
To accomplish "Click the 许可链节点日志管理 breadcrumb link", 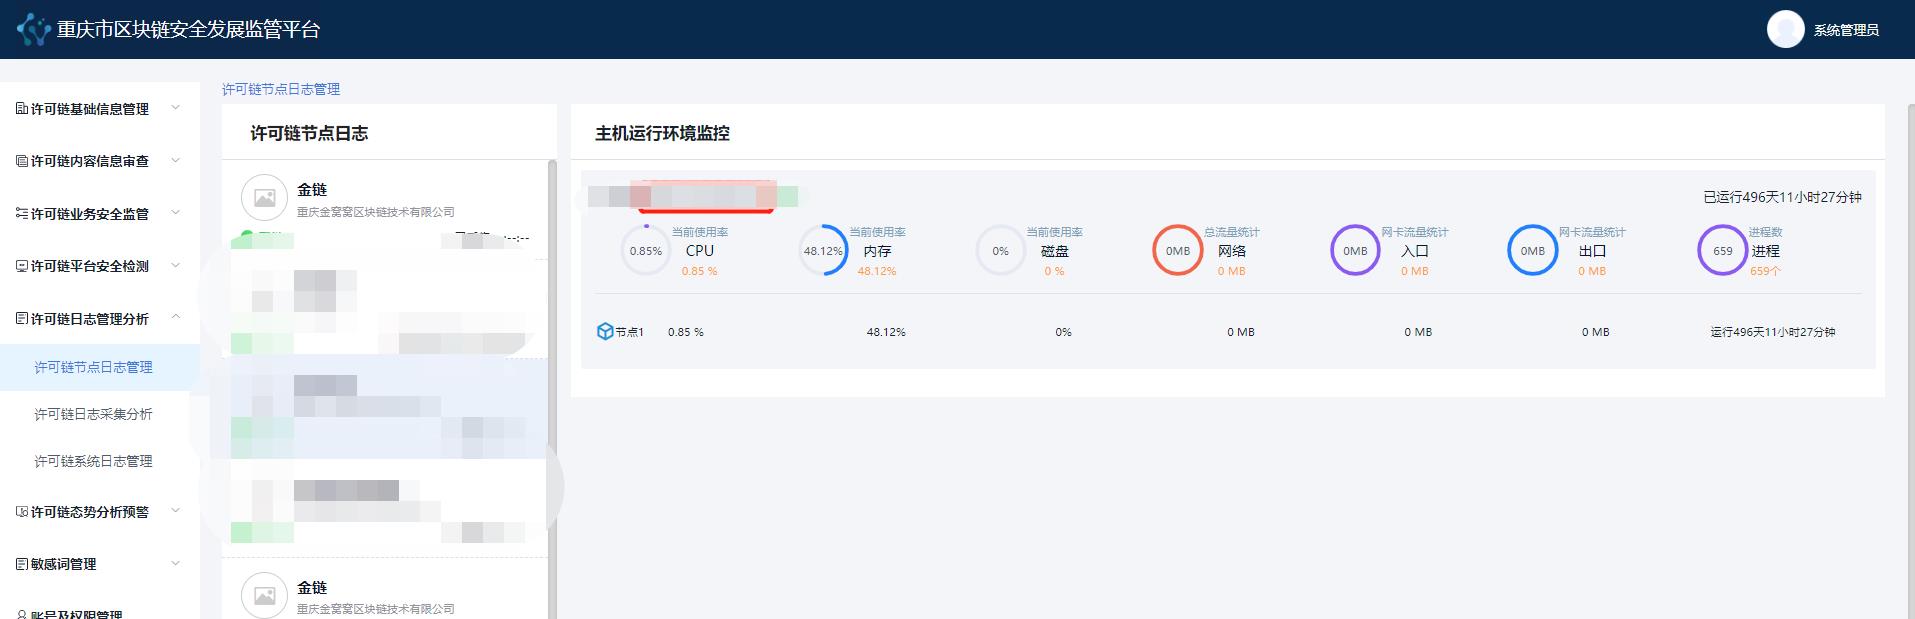I will (281, 89).
